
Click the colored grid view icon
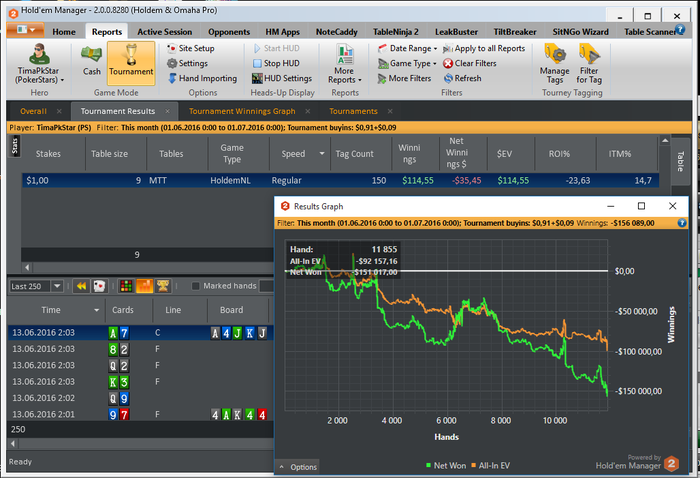(x=126, y=286)
